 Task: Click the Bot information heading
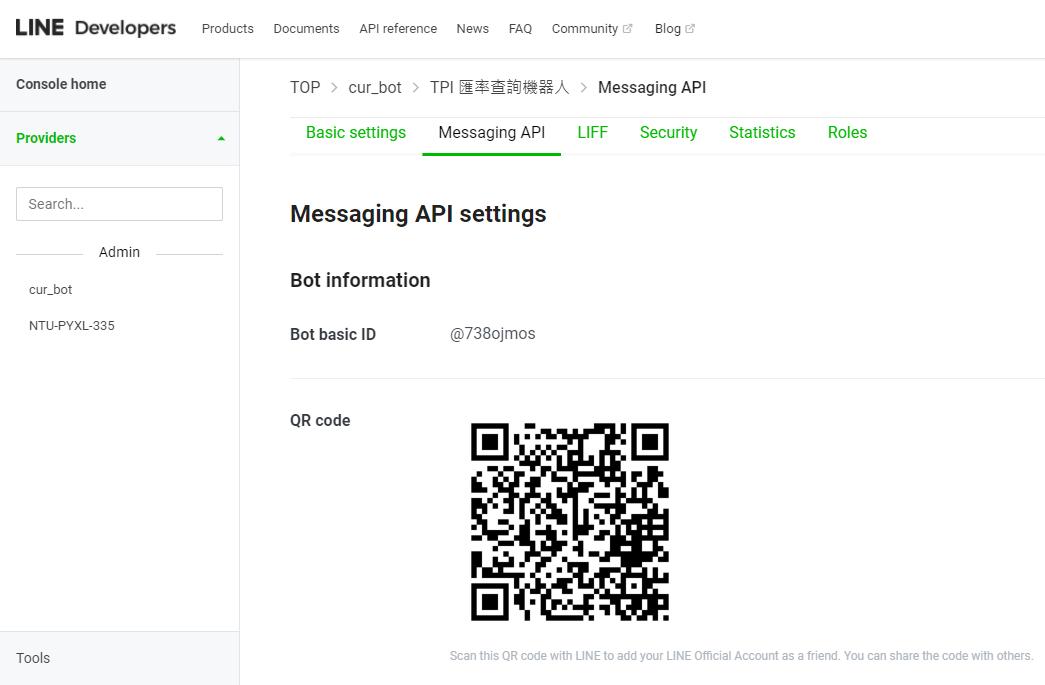click(360, 280)
